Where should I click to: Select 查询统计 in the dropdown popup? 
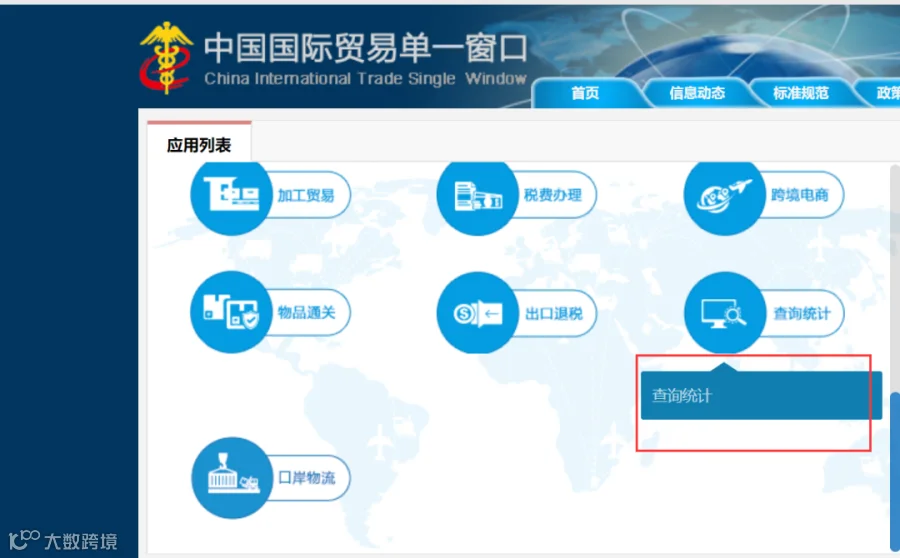761,396
